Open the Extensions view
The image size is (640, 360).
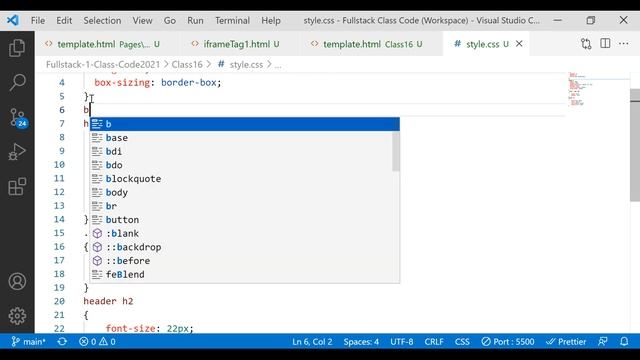pyautogui.click(x=17, y=187)
